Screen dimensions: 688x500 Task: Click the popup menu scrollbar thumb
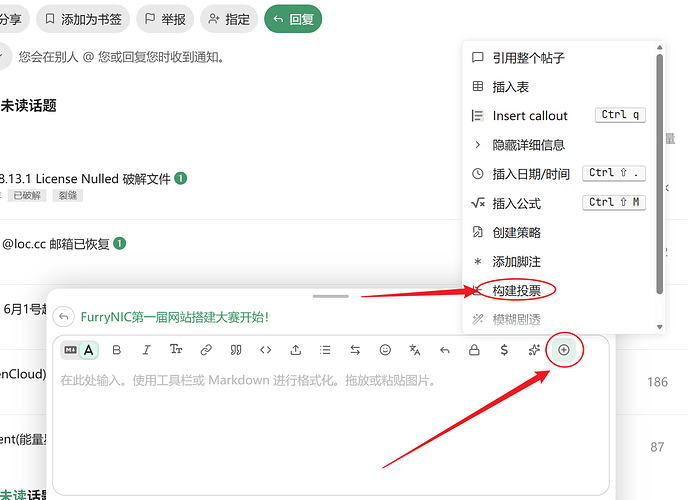click(x=659, y=174)
